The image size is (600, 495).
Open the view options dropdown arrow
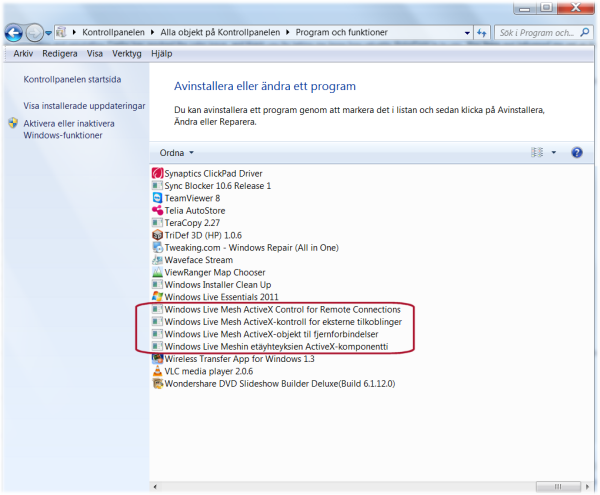[554, 153]
